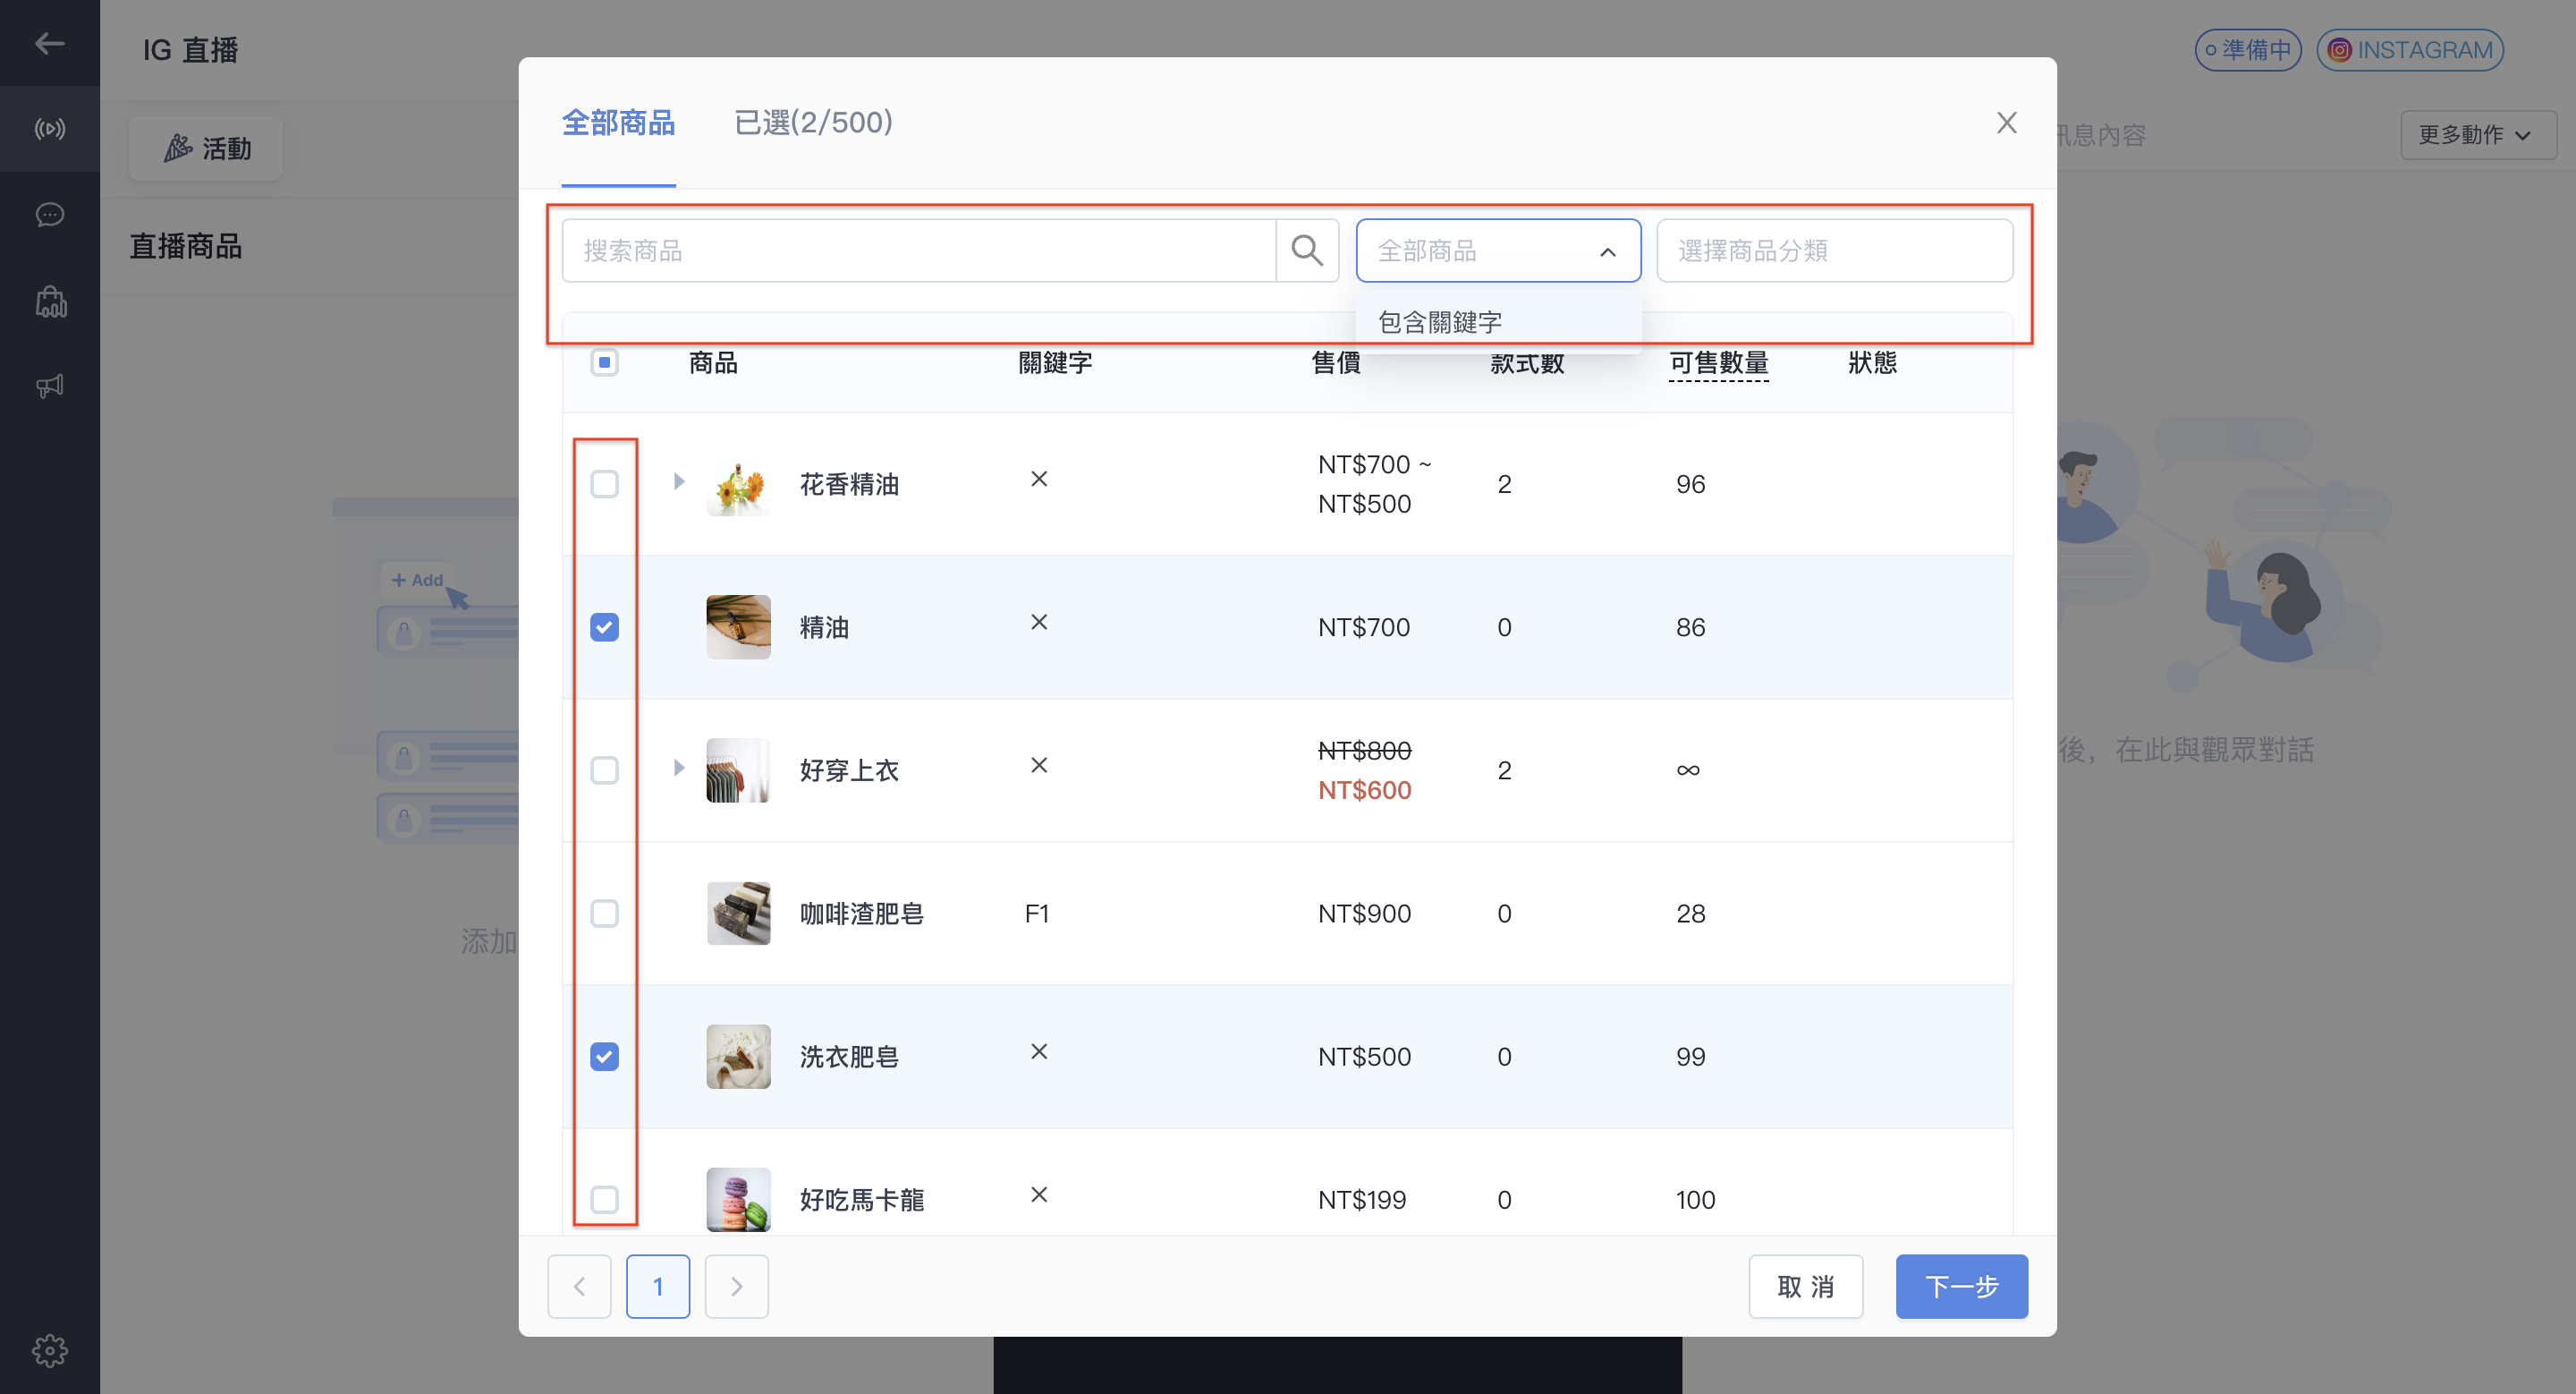The height and width of the screenshot is (1394, 2576).
Task: Expand the 好穿上衣 variants row
Action: pos(679,767)
